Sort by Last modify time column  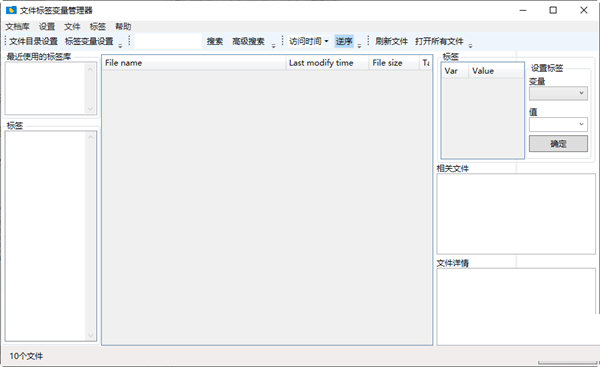click(x=328, y=63)
